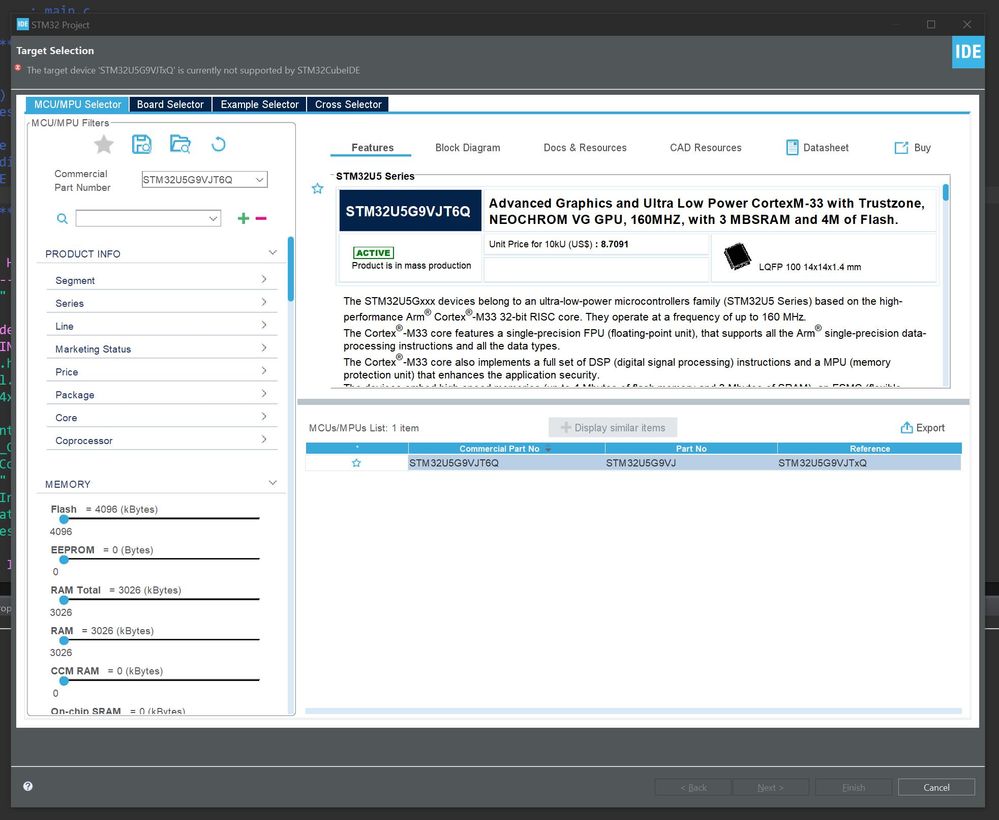Open the Docs & Resources tab
This screenshot has width=999, height=820.
point(585,148)
